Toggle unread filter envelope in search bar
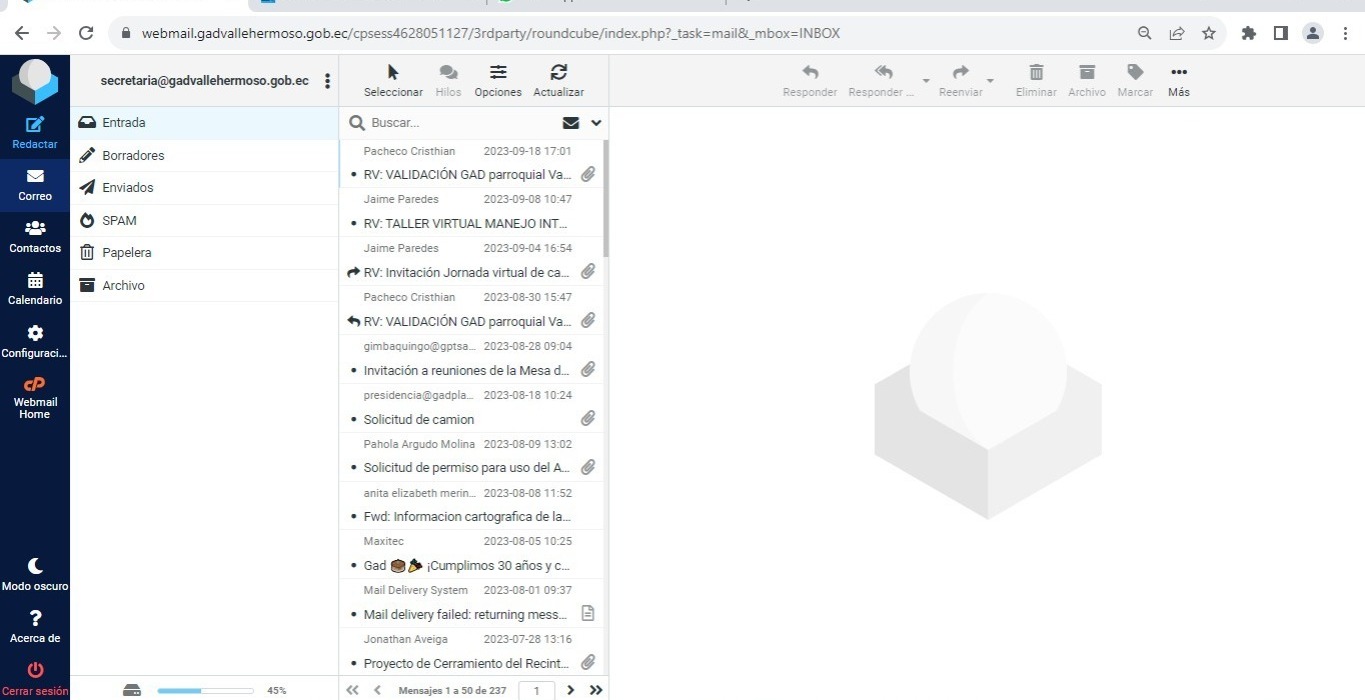This screenshot has width=1365, height=700. (571, 123)
